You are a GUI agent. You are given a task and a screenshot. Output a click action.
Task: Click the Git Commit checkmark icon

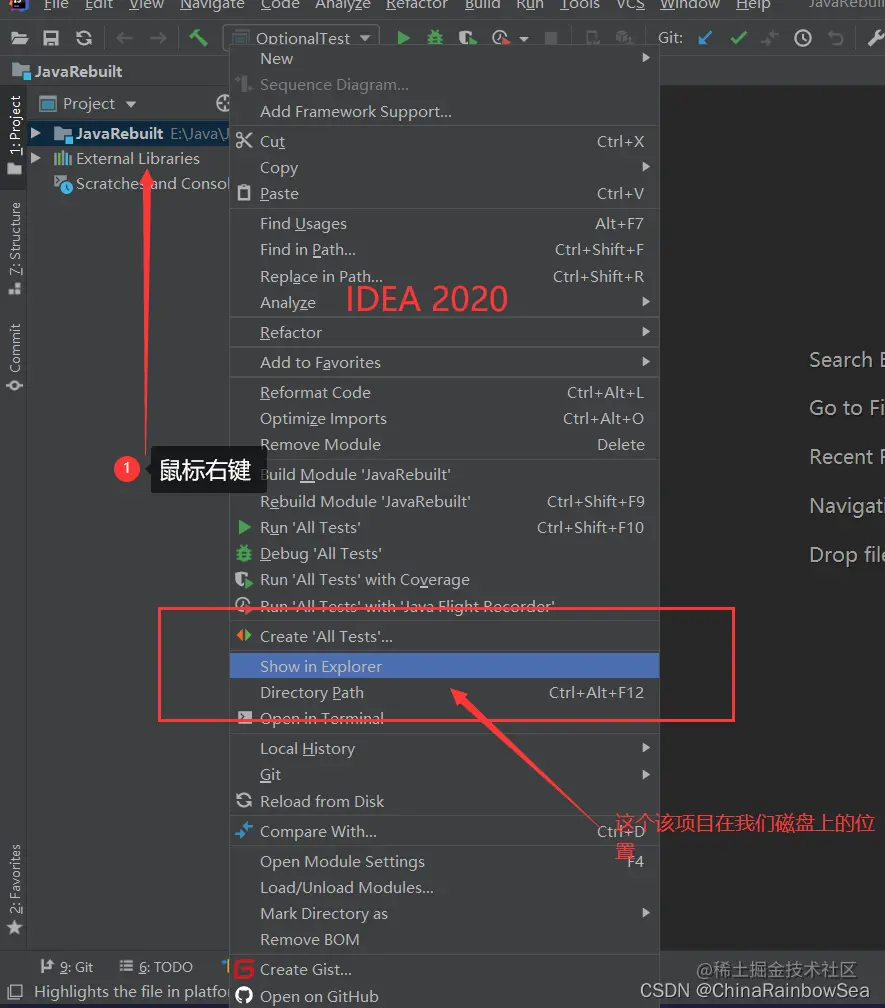click(738, 39)
